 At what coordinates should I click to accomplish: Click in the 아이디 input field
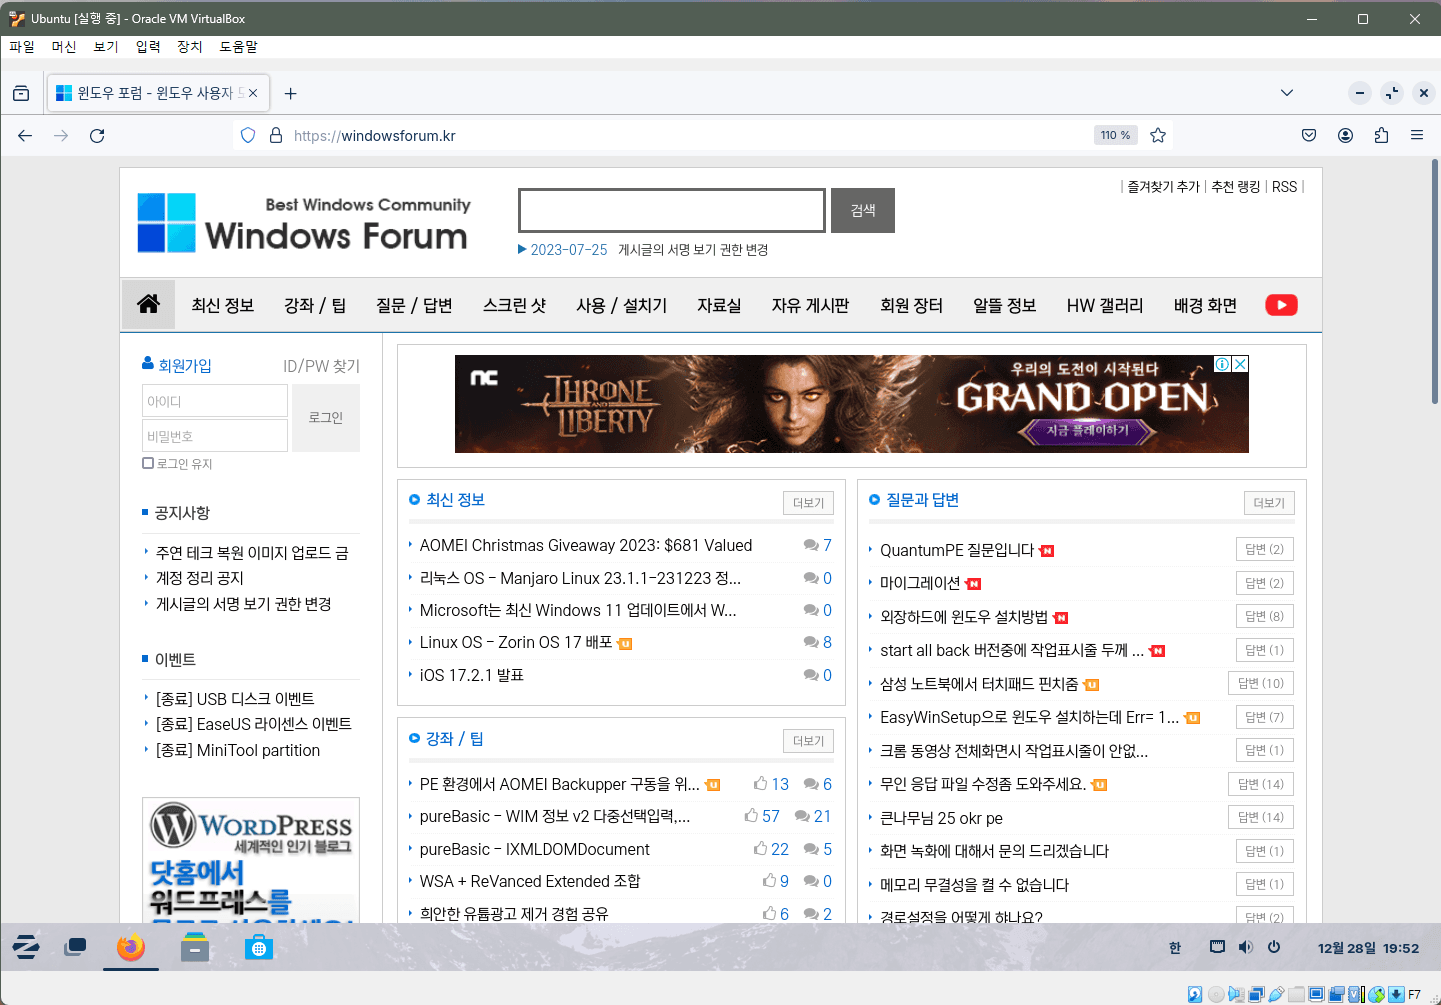coord(215,401)
